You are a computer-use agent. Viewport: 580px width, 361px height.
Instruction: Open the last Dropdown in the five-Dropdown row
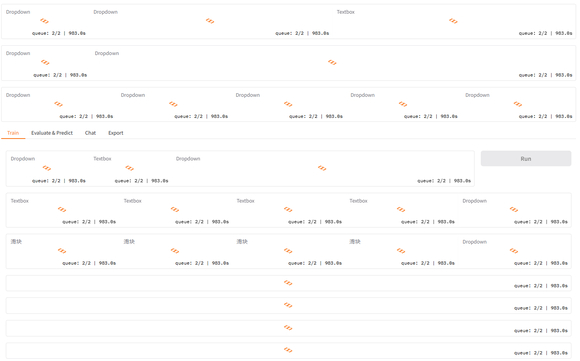pos(519,105)
